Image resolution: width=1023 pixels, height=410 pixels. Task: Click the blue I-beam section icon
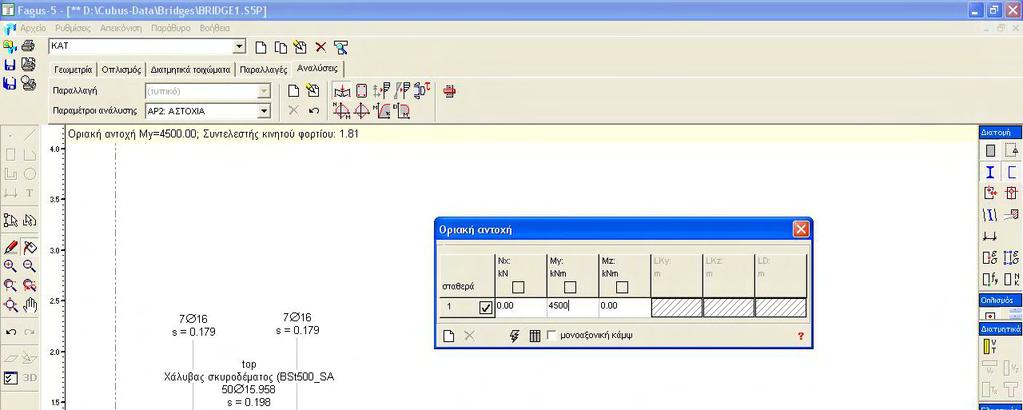[990, 172]
